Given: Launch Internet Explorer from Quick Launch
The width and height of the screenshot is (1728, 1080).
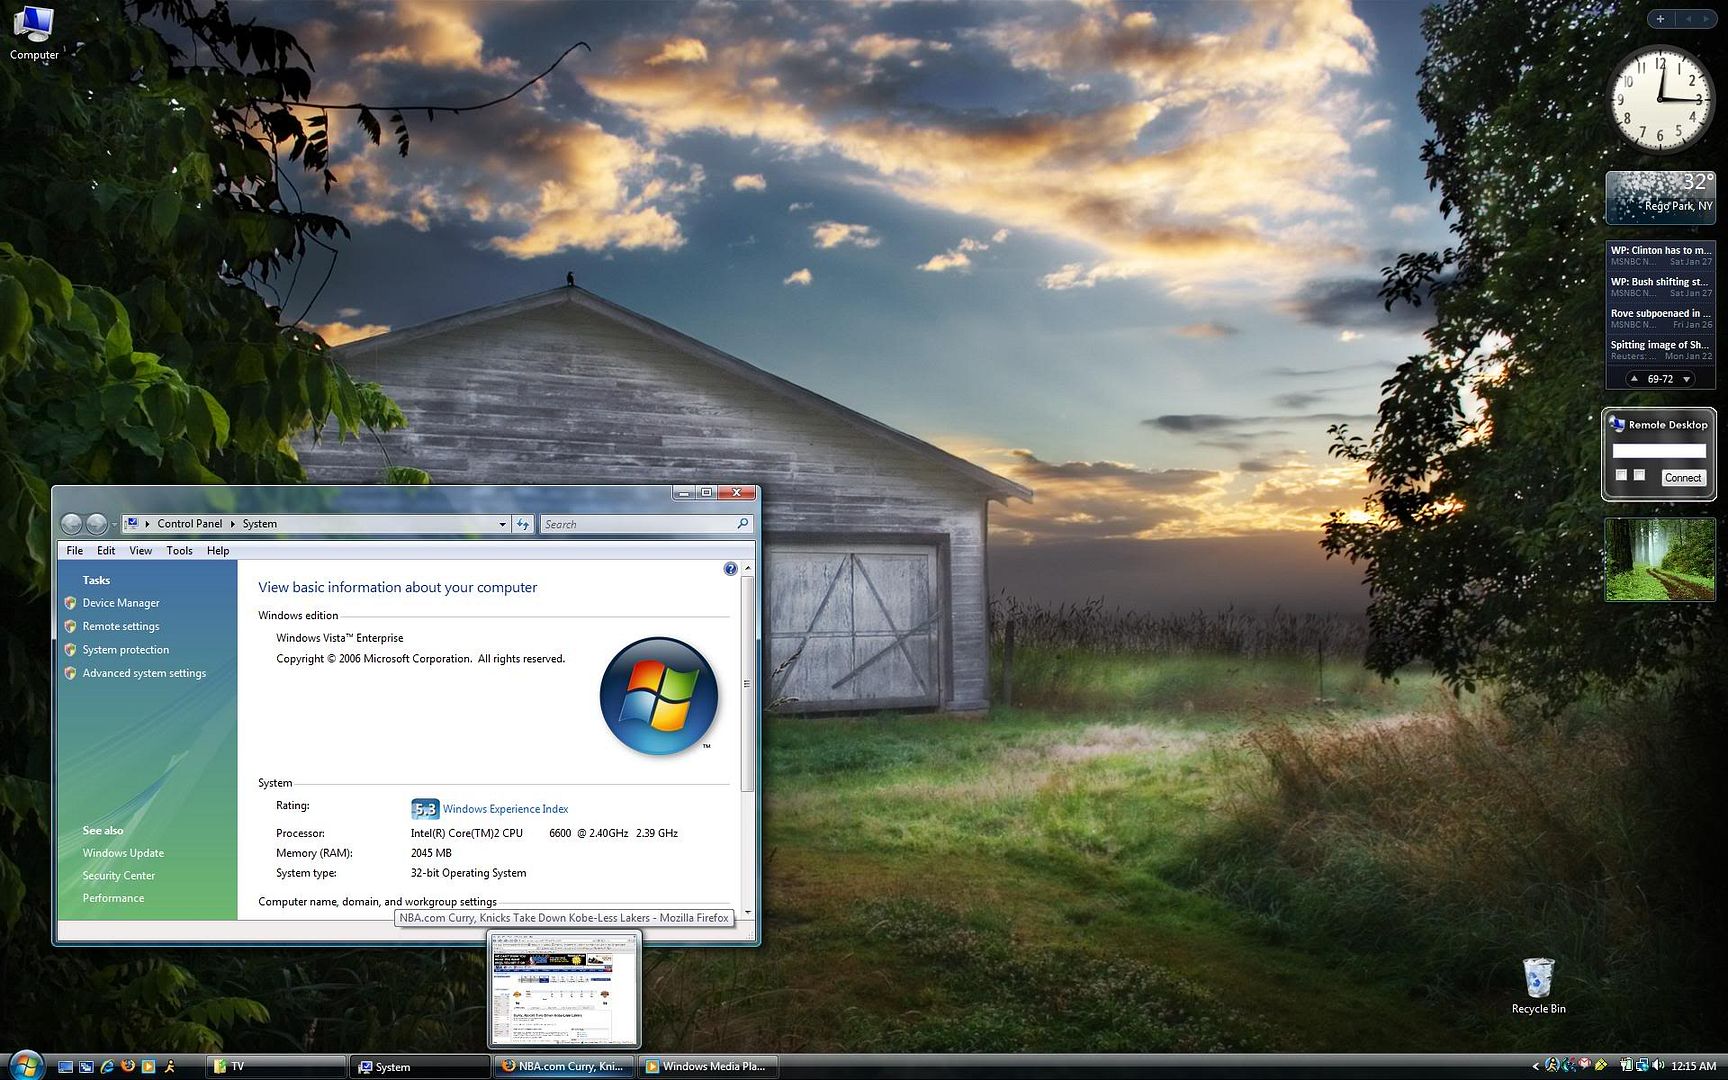Looking at the screenshot, I should coord(107,1066).
